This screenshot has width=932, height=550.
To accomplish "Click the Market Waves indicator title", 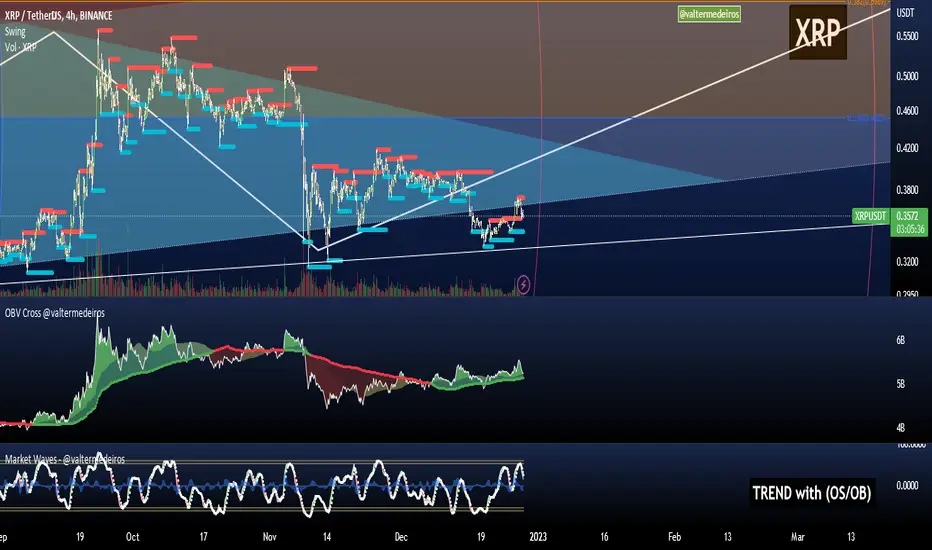I will click(x=65, y=459).
